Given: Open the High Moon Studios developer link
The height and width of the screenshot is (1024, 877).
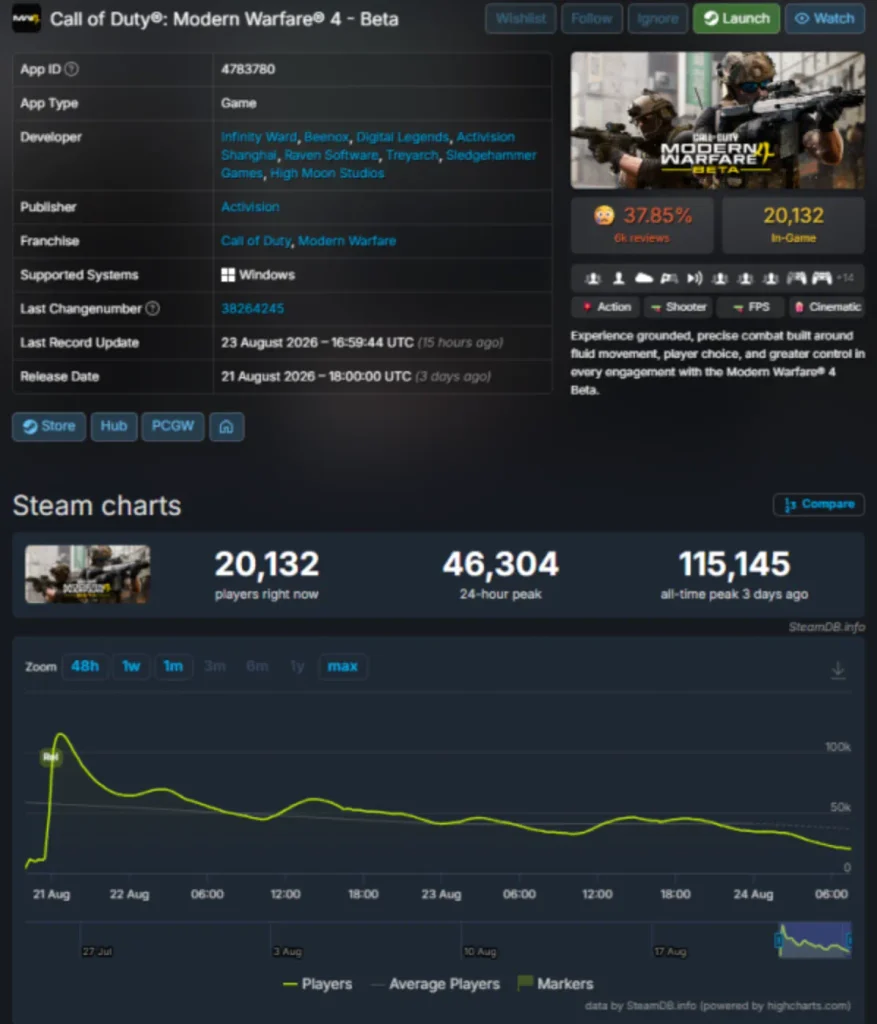Looking at the screenshot, I should click(x=327, y=173).
